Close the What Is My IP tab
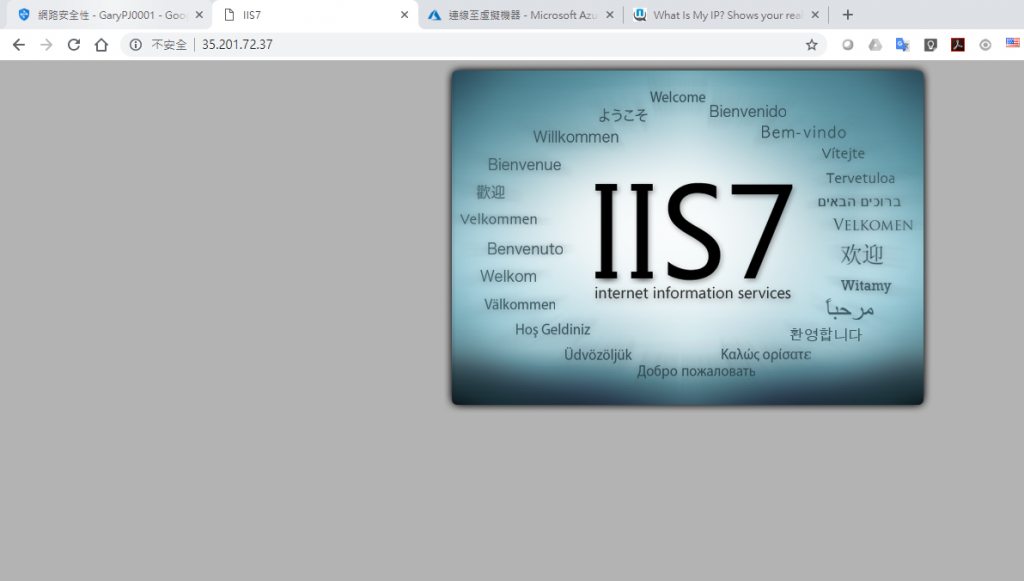The width and height of the screenshot is (1024, 581). pos(815,15)
